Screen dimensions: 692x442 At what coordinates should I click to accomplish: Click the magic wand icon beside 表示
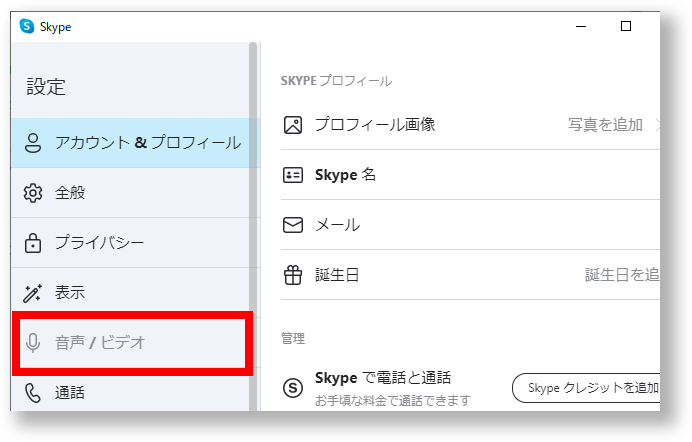[33, 293]
